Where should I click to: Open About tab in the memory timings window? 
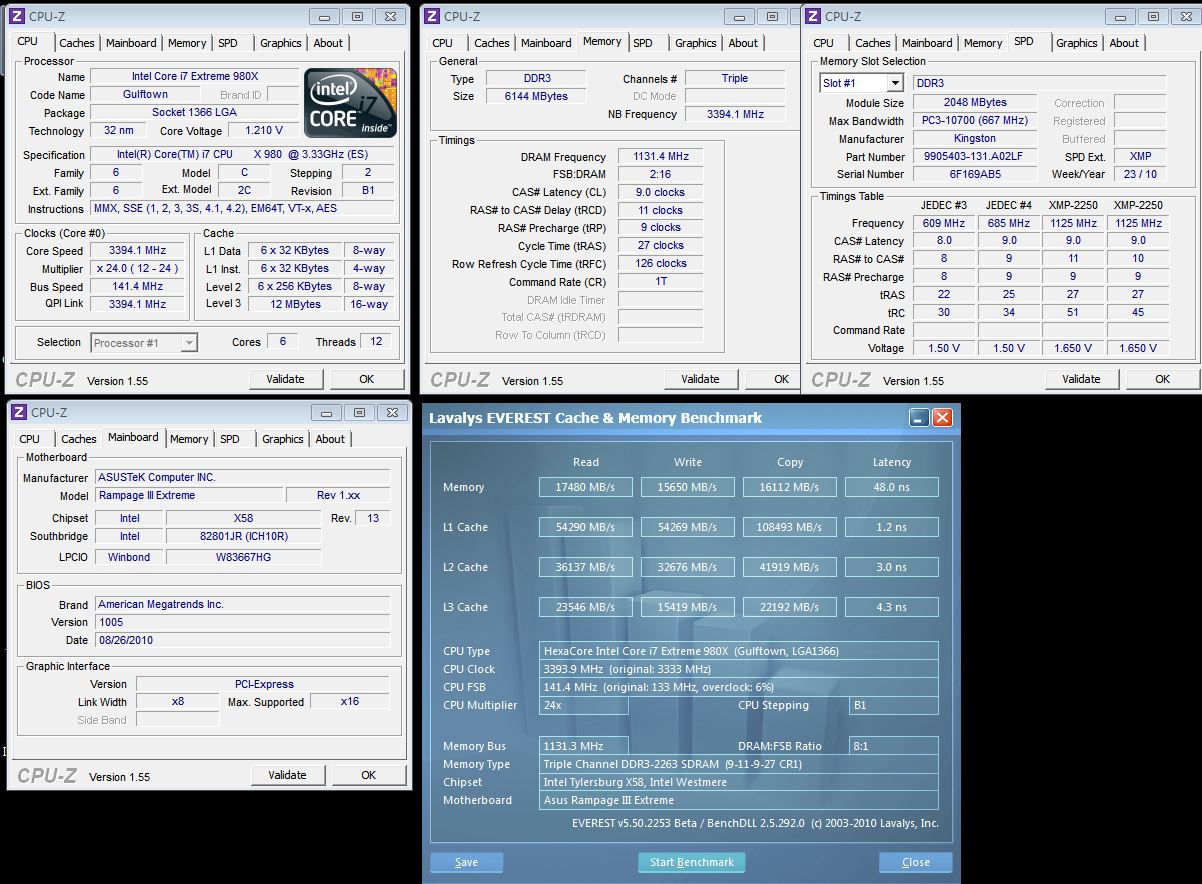(743, 43)
